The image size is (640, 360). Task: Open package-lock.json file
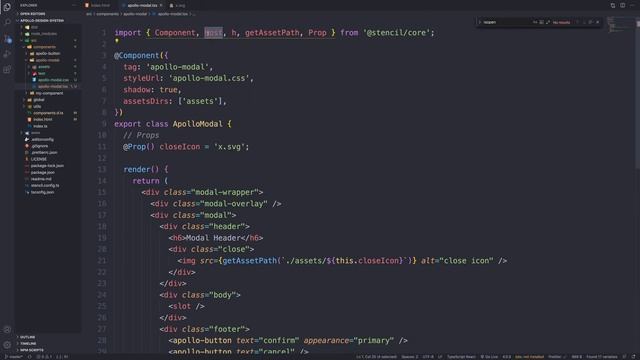click(47, 166)
